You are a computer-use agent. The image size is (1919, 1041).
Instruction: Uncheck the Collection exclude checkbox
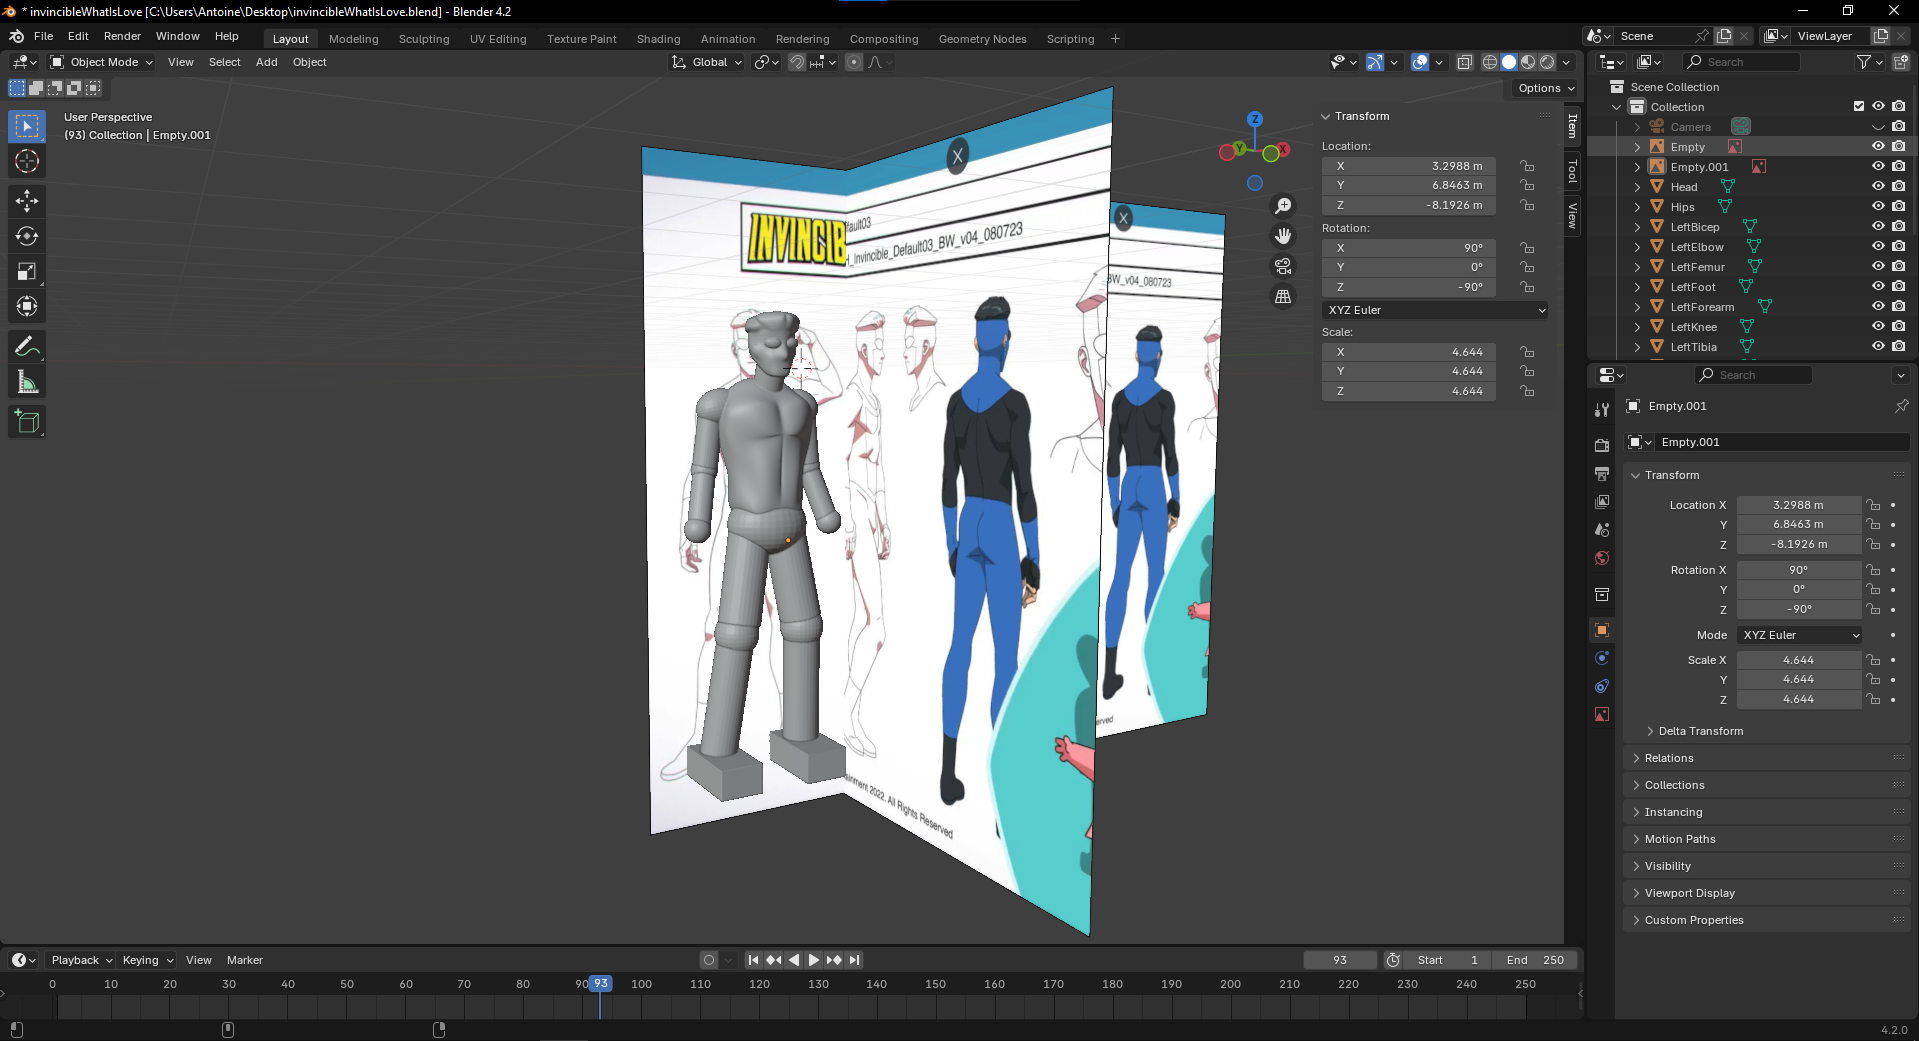1859,106
